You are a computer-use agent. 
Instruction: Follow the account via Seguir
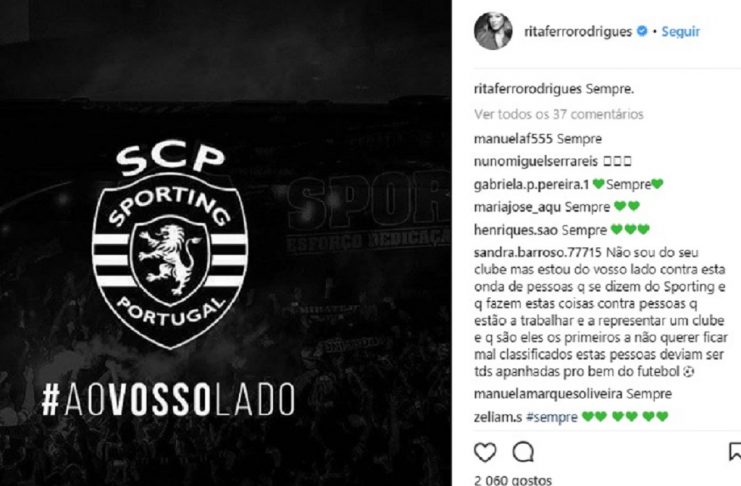click(681, 32)
